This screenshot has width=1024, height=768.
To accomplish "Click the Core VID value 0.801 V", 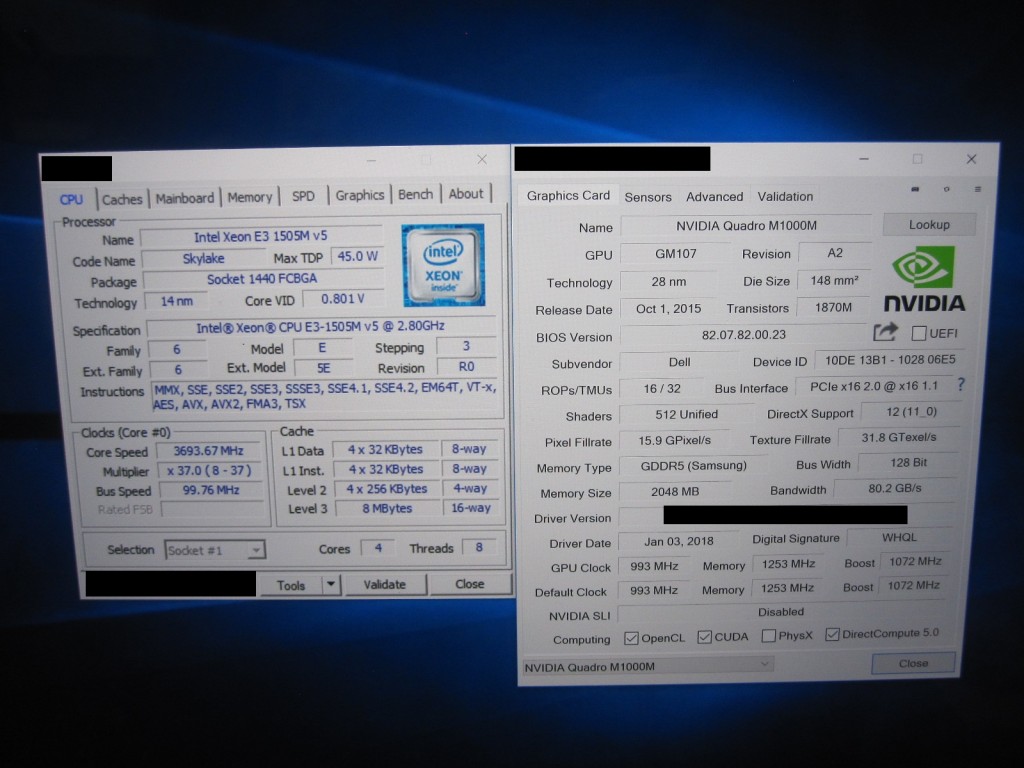I will click(x=343, y=298).
